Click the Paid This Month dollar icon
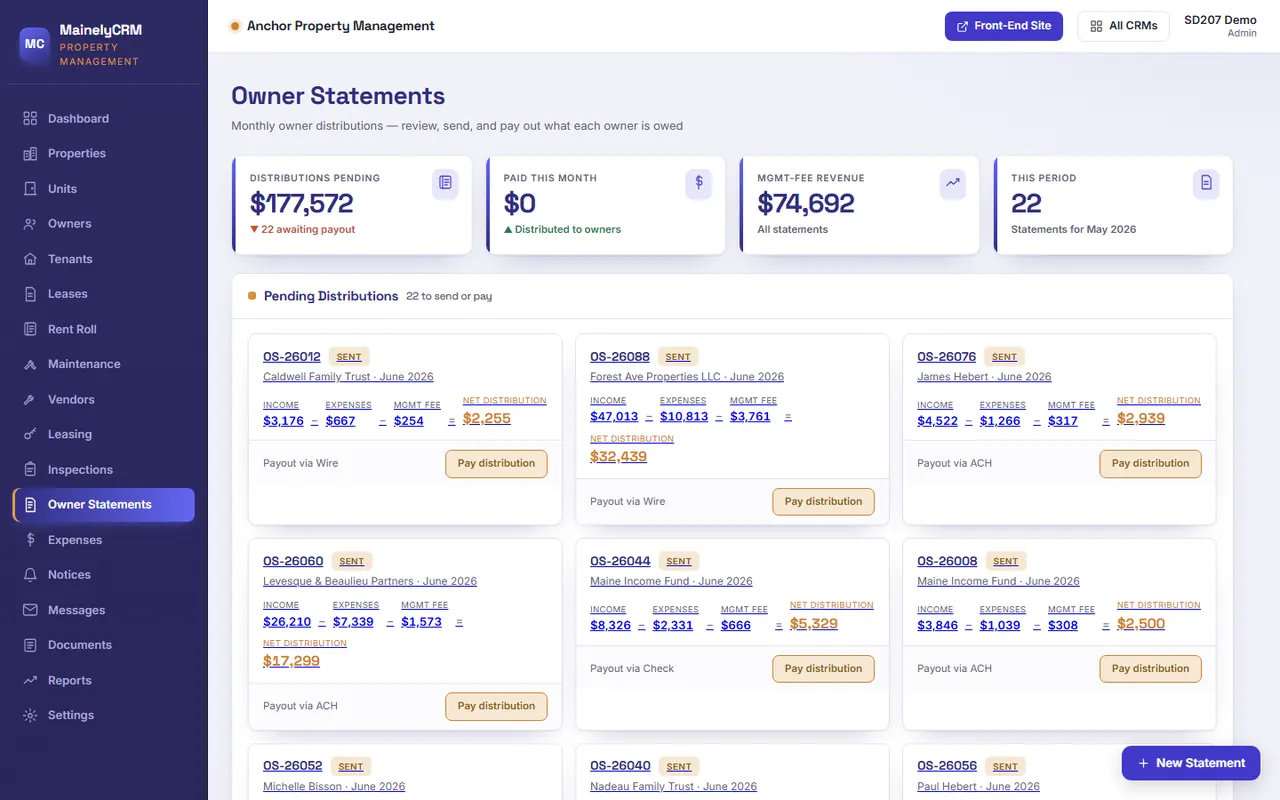The image size is (1280, 800). tap(699, 183)
